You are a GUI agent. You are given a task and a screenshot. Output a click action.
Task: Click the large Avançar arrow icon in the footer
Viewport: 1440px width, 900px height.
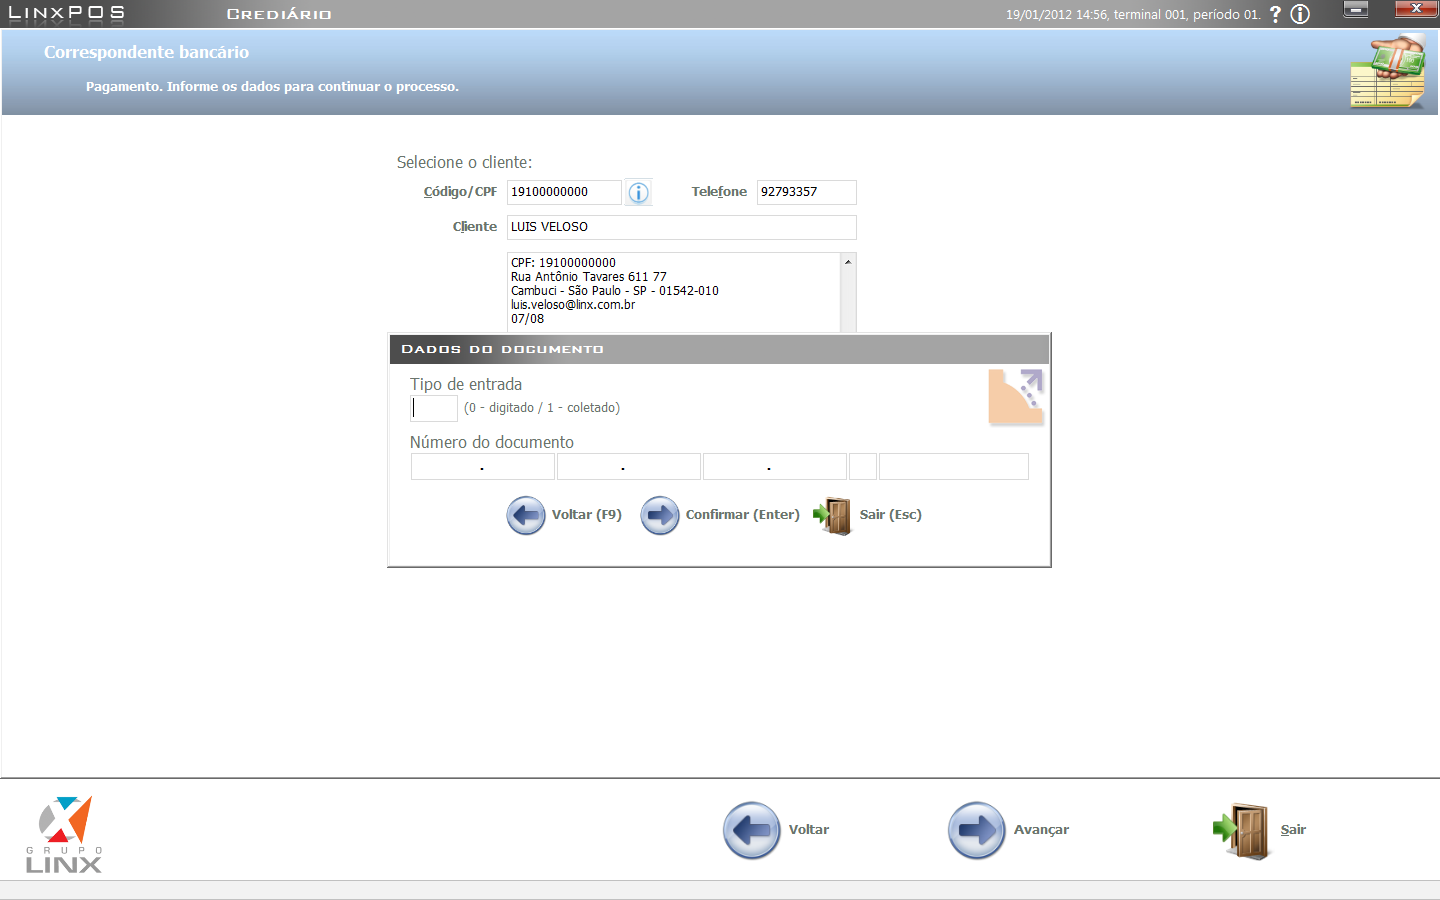coord(976,830)
